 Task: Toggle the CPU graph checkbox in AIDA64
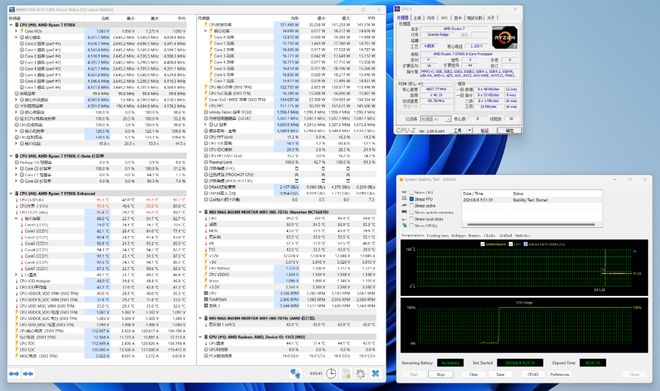pyautogui.click(x=511, y=244)
